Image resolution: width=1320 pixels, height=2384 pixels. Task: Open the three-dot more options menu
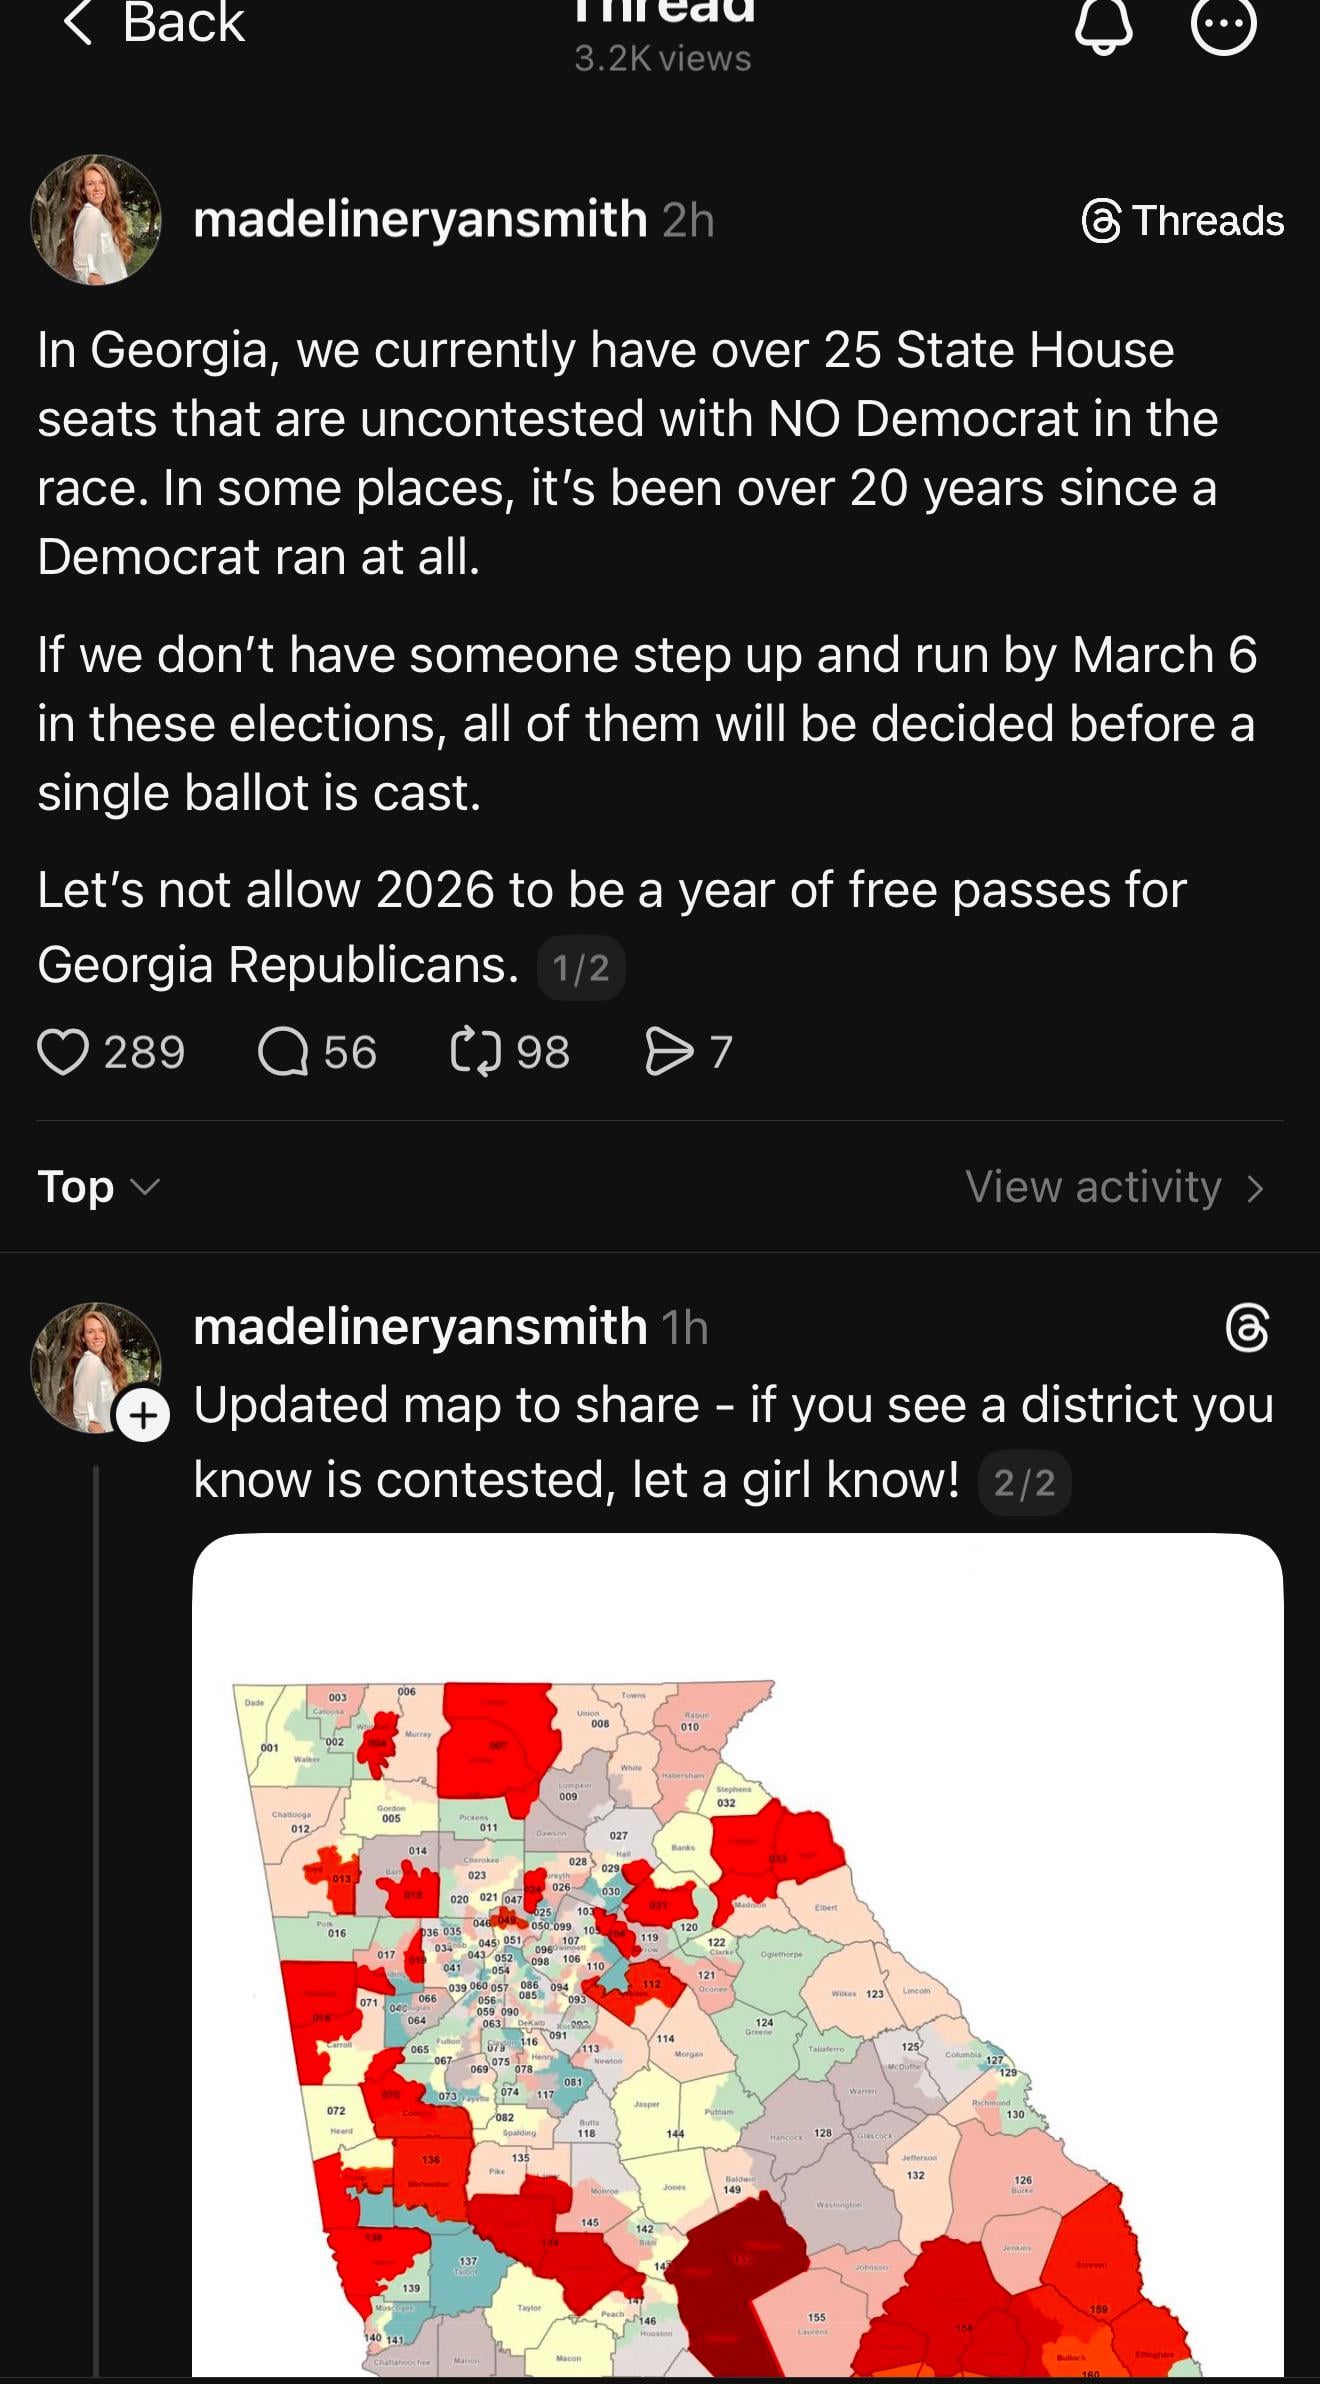pyautogui.click(x=1224, y=26)
